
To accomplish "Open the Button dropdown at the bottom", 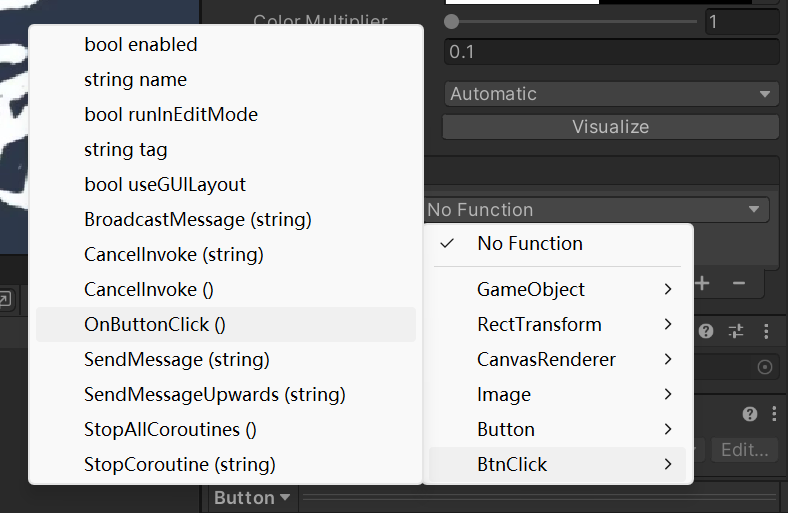I will (252, 498).
